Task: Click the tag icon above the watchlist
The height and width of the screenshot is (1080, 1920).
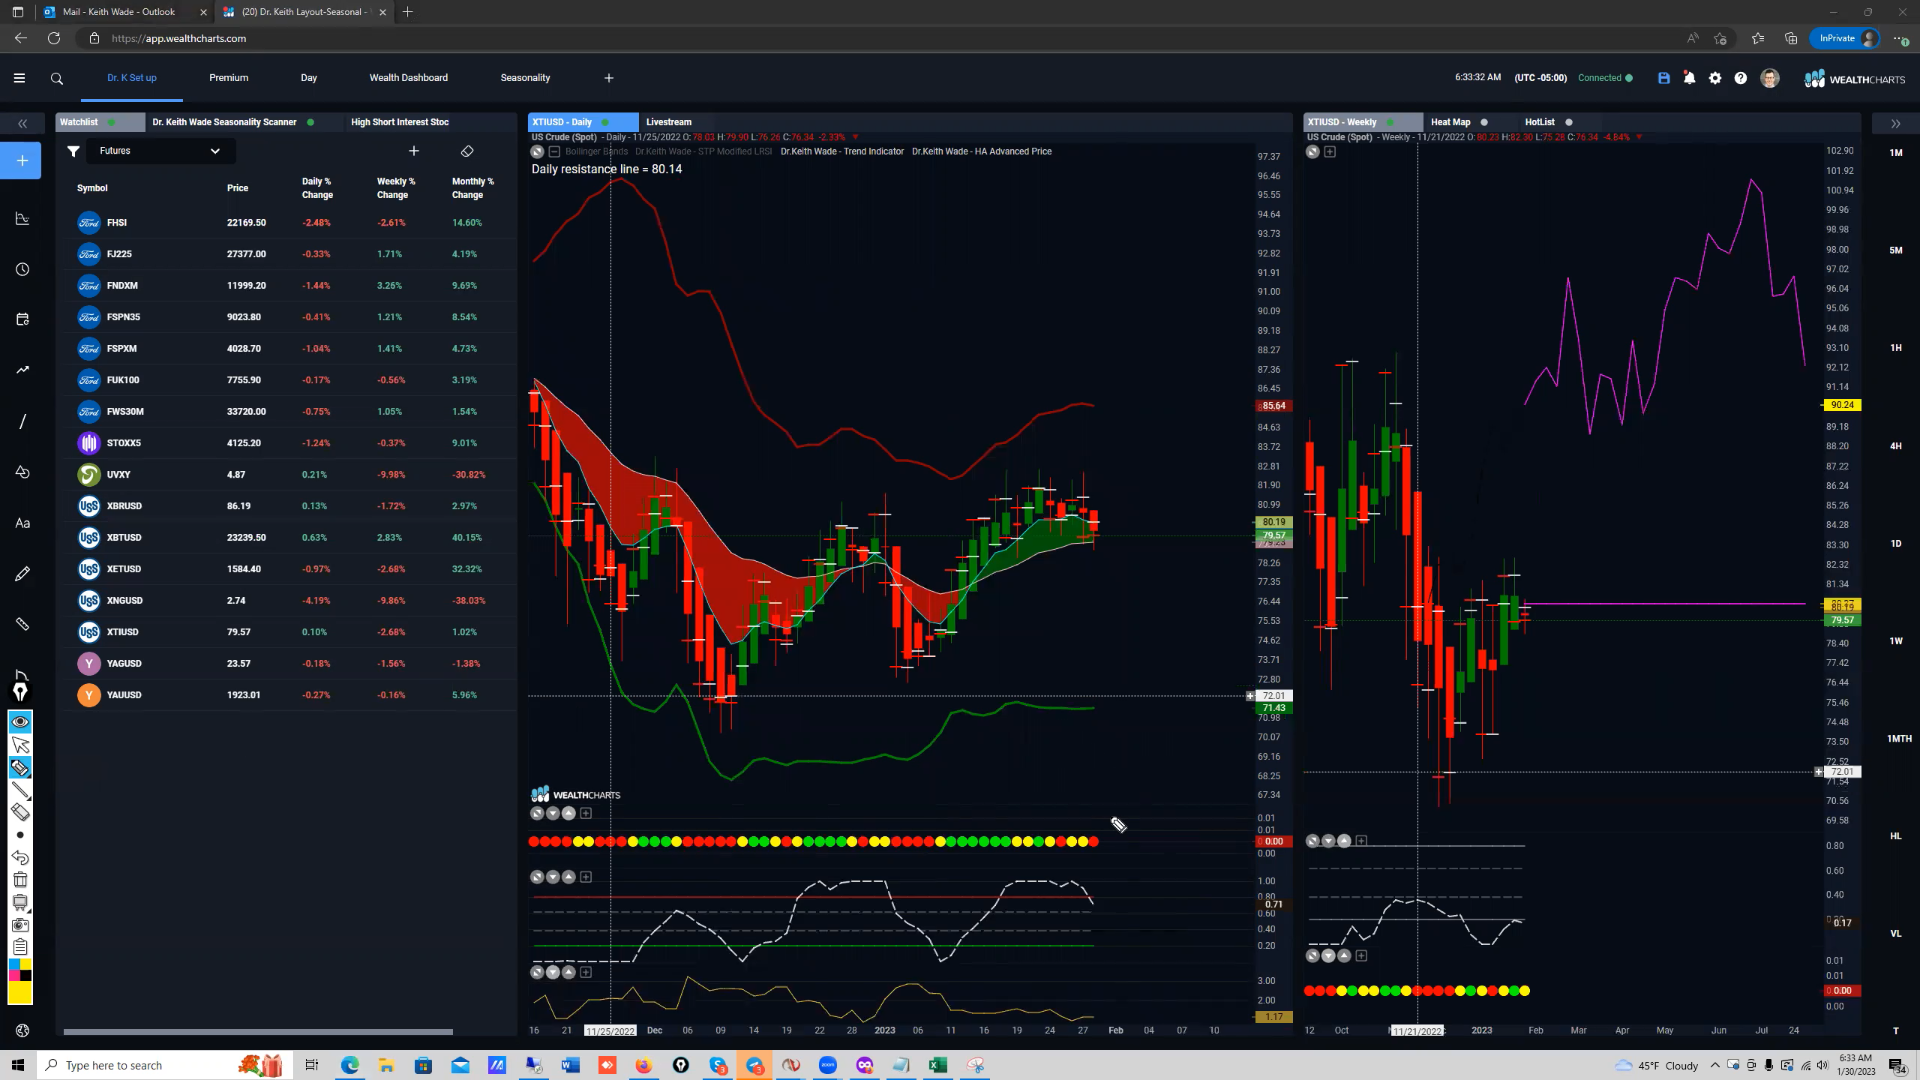Action: [467, 151]
